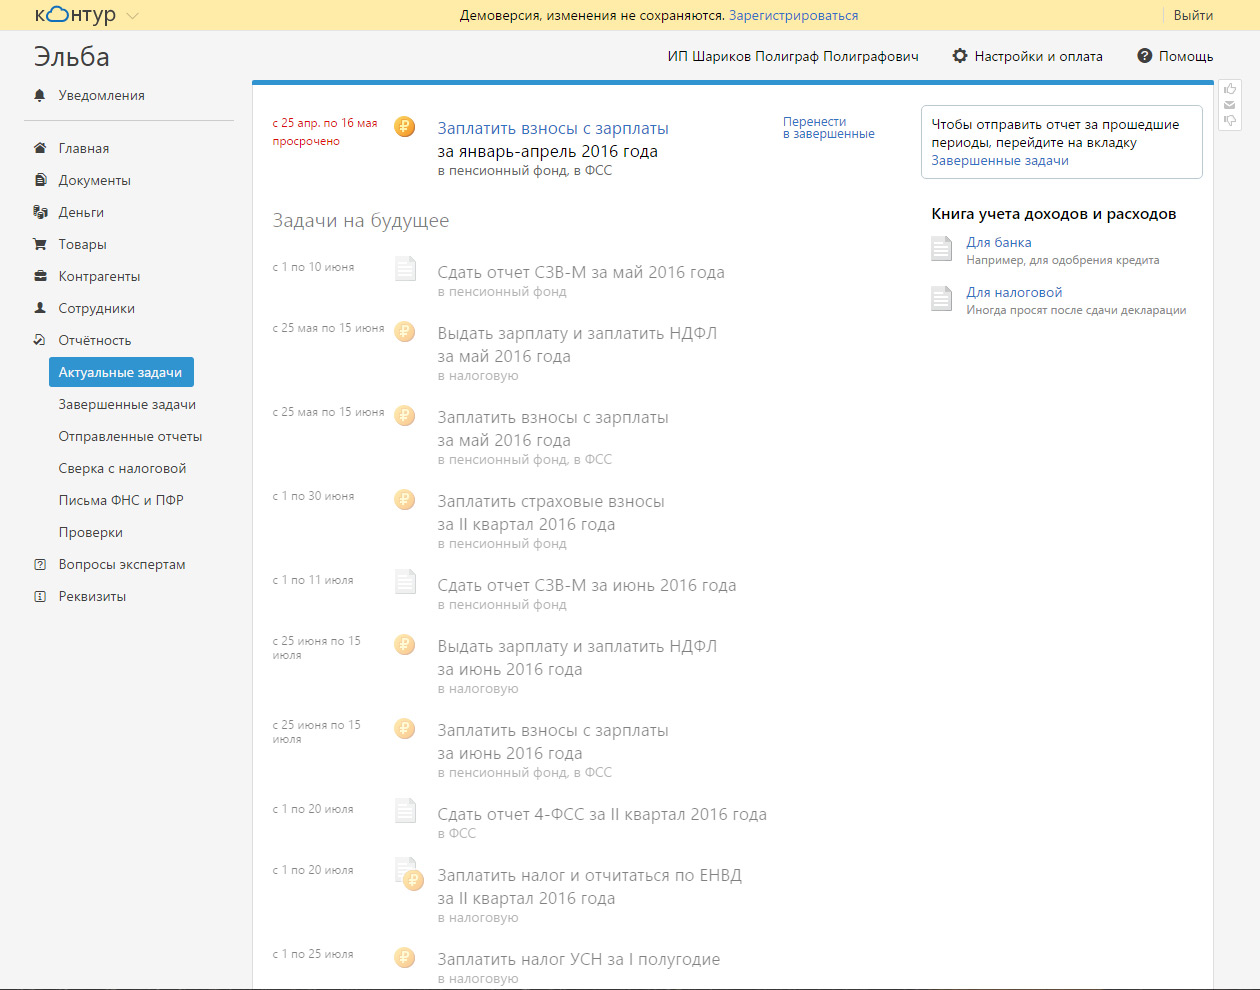Screen dimensions: 1260x990
Task: Open the Завершенные задачи sidebar tab
Action: click(x=127, y=404)
